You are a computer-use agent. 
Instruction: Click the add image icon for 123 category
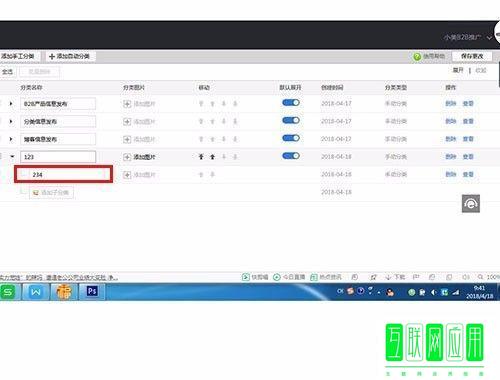pos(127,157)
